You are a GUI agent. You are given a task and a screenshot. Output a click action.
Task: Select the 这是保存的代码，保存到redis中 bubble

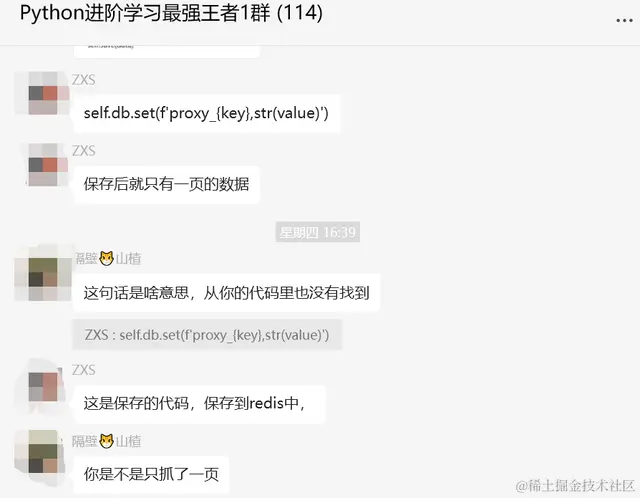point(200,404)
